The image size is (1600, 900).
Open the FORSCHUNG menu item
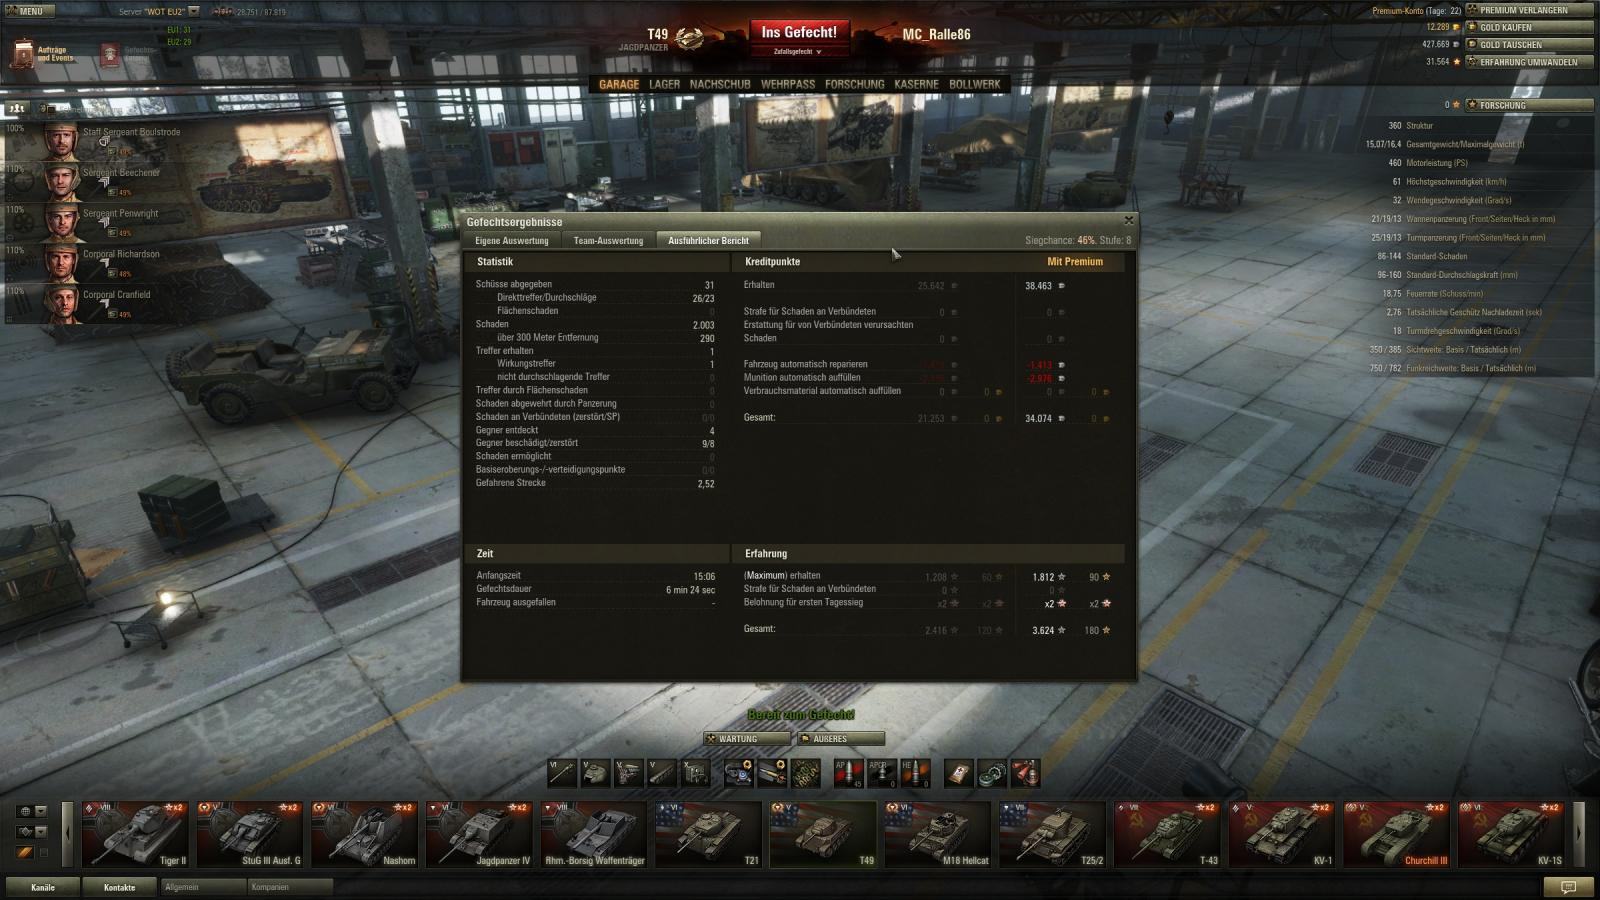pos(854,85)
